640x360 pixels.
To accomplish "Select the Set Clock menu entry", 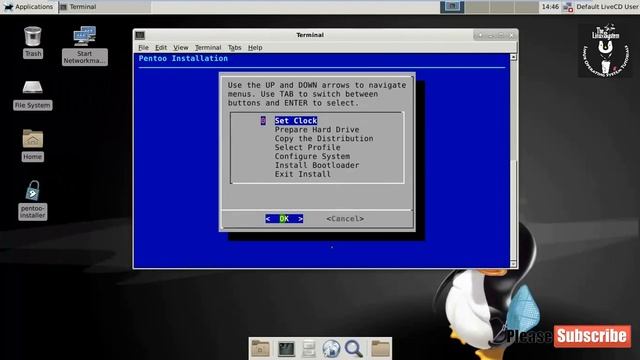I will pos(296,121).
